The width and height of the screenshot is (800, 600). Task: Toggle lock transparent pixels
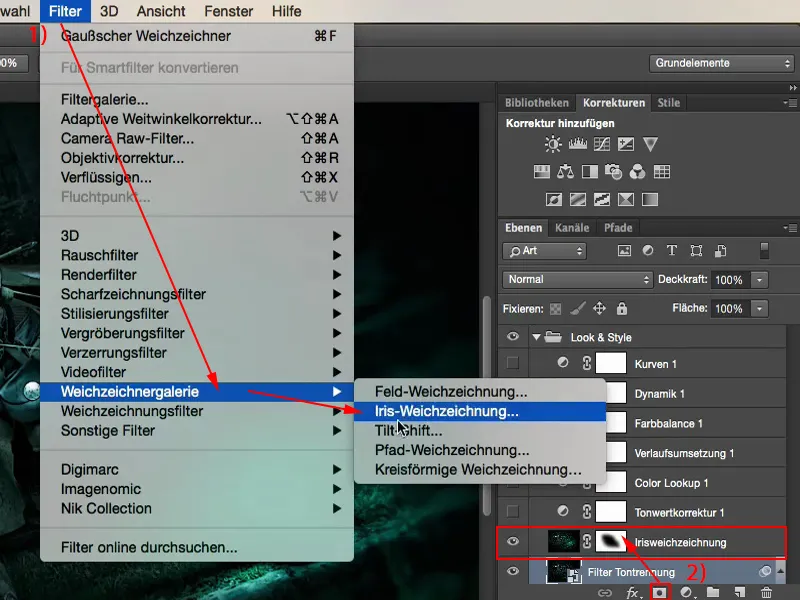pyautogui.click(x=556, y=309)
